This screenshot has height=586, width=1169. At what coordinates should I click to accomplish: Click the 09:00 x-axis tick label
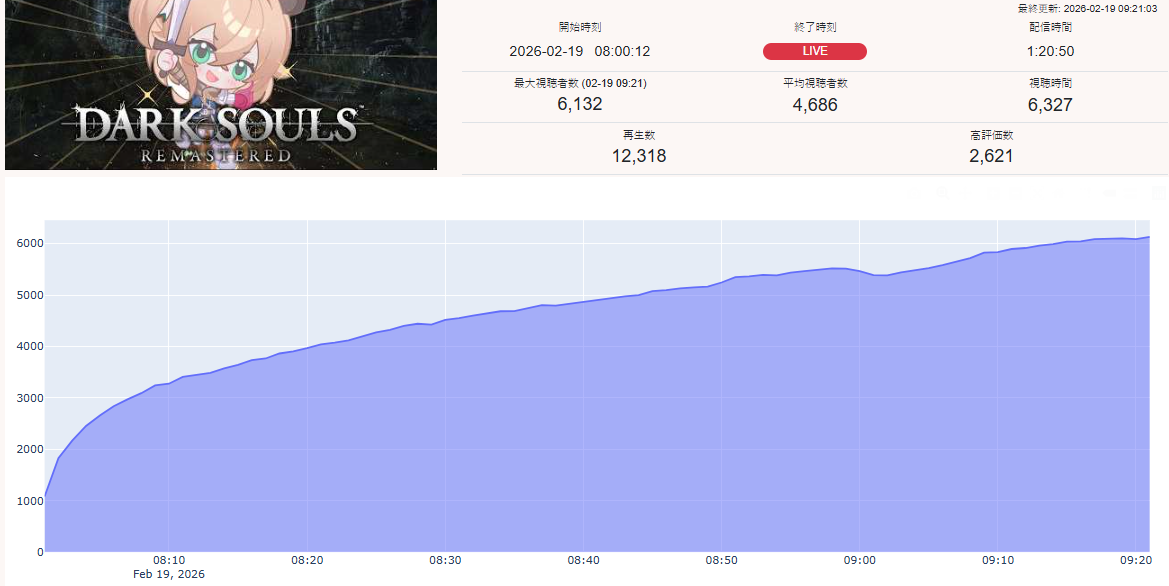click(860, 560)
